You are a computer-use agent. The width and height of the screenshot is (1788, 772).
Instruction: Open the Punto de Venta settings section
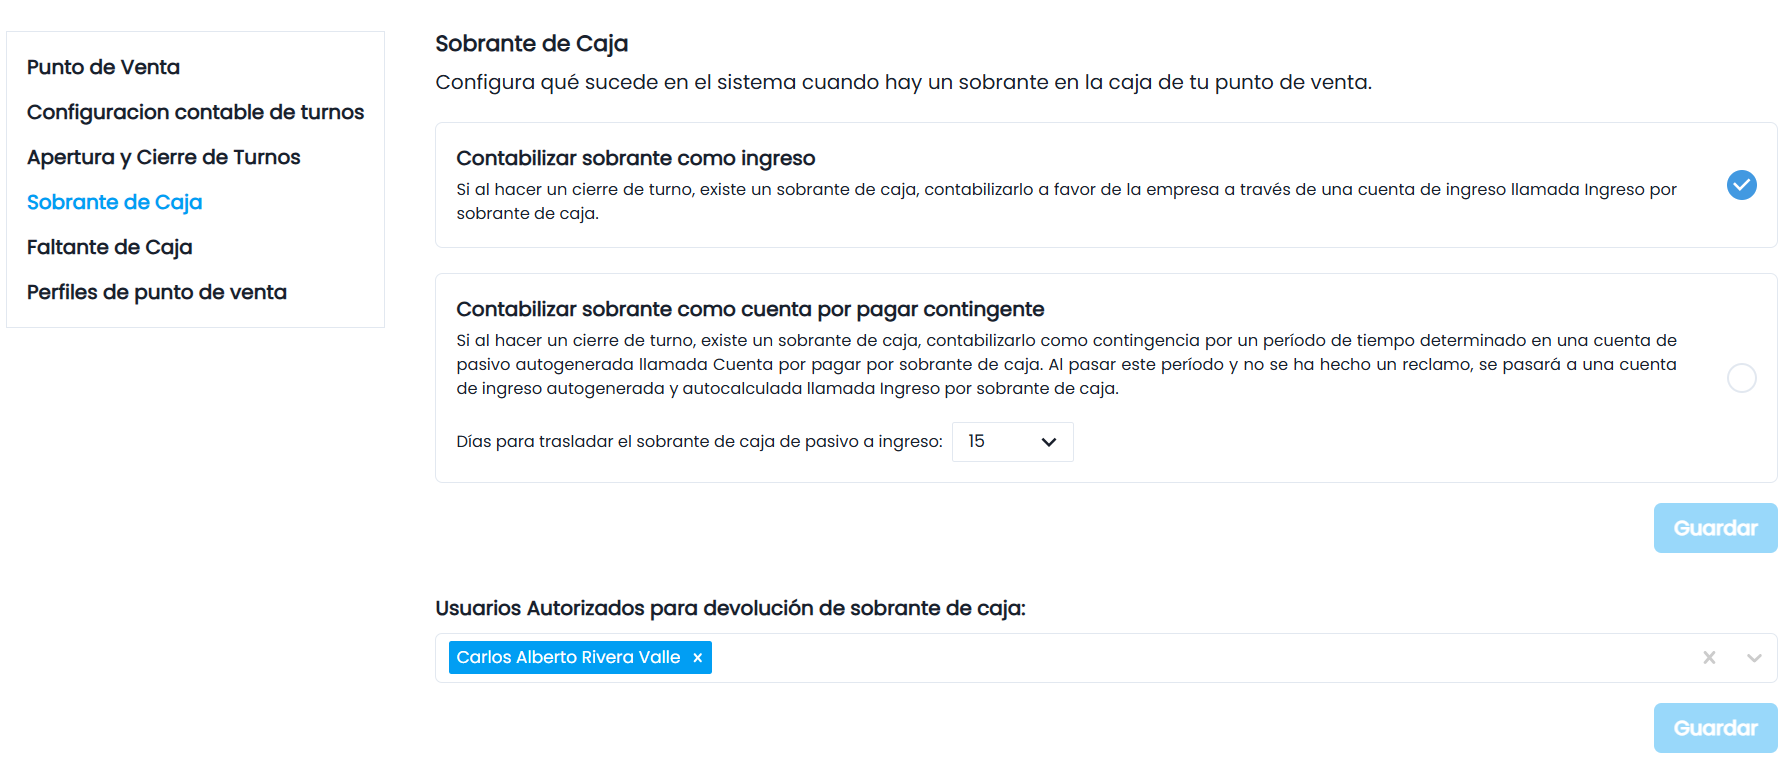tap(103, 67)
